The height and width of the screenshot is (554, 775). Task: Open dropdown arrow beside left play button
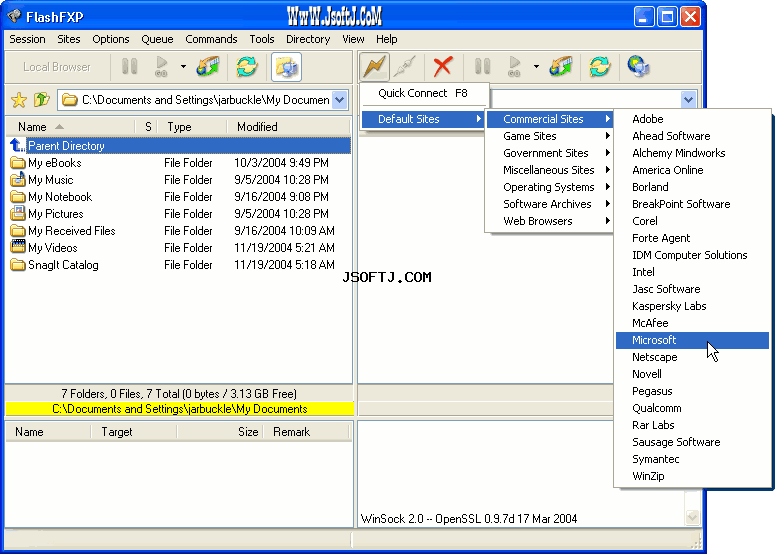coord(183,67)
